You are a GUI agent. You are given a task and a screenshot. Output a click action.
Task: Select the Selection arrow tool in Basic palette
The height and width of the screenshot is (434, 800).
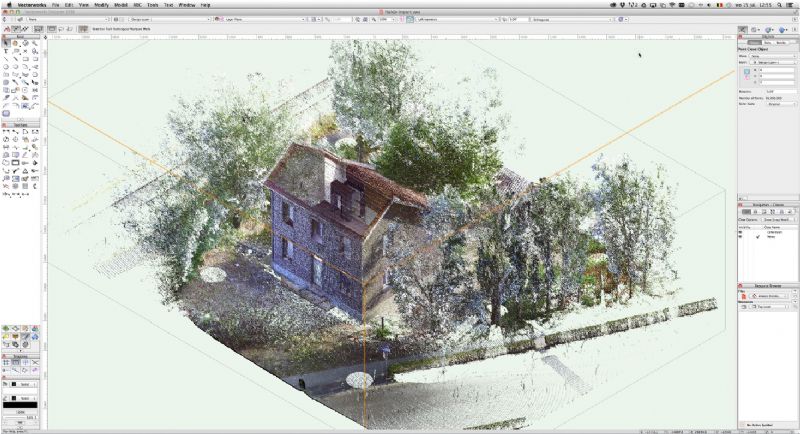[x=5, y=43]
